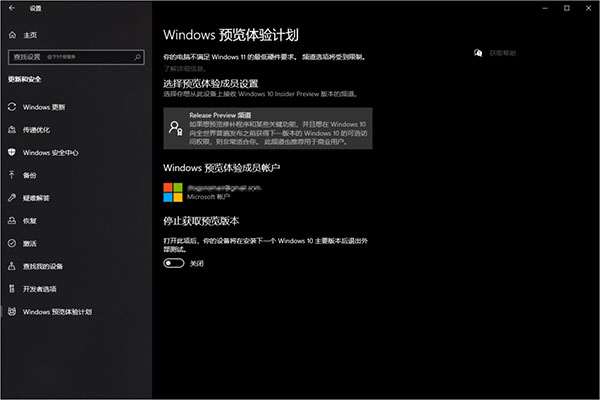Minimize the Settings window
Screen dimensions: 600x400
tap(545, 8)
